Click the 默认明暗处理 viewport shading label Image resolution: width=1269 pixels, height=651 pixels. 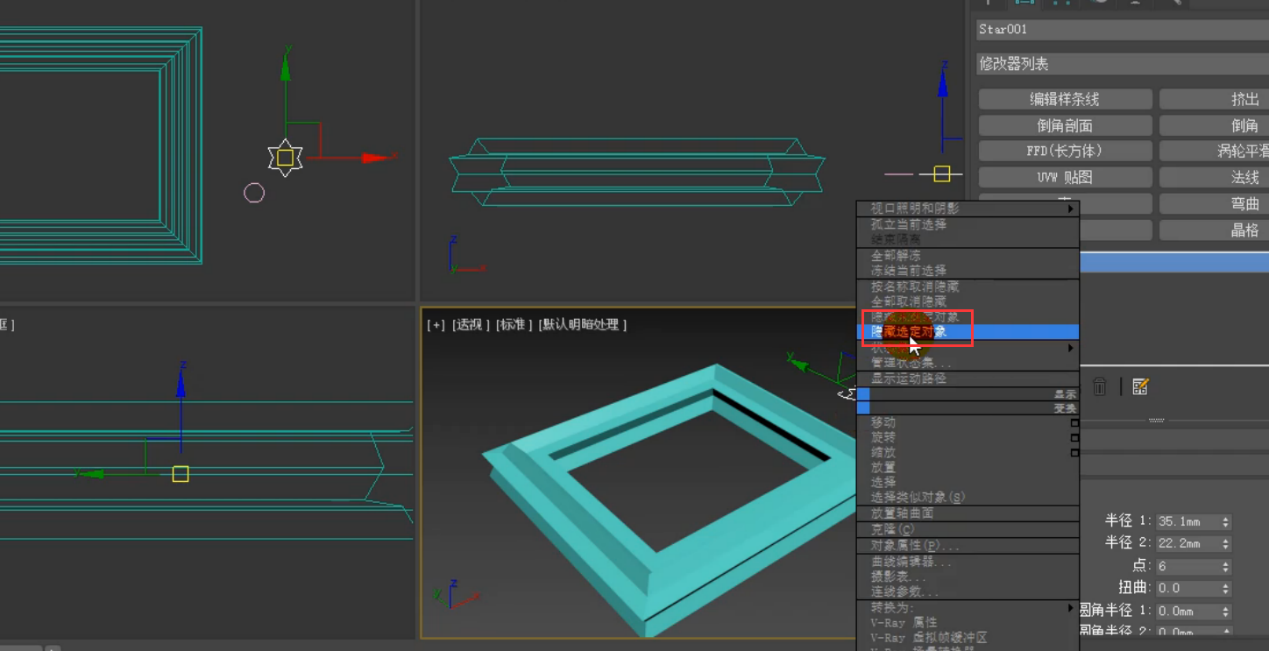click(x=583, y=325)
